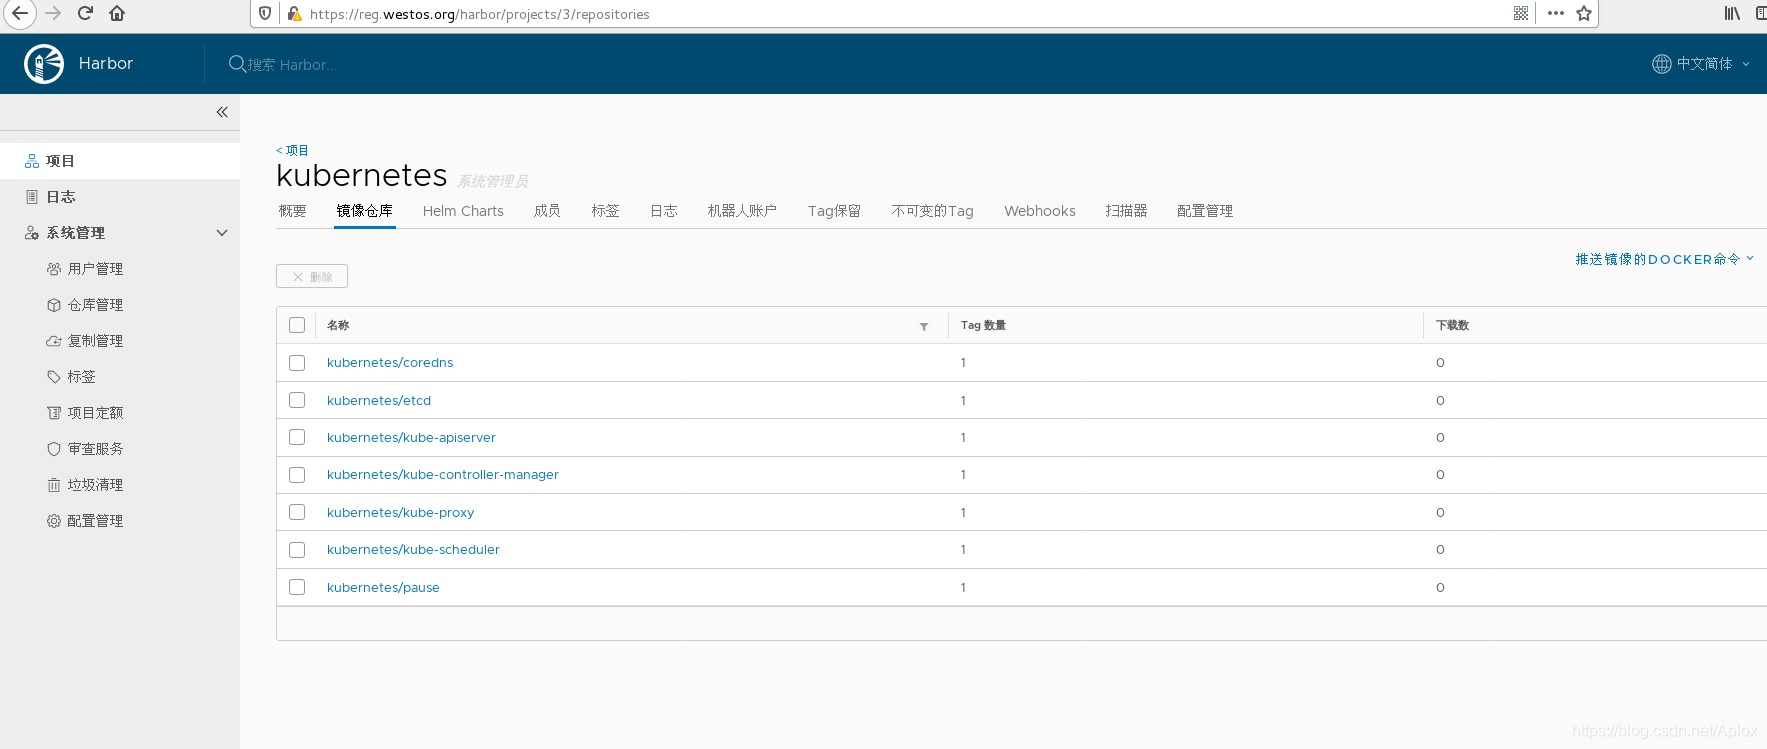
Task: Open page actions three-dot menu
Action: click(x=1555, y=13)
